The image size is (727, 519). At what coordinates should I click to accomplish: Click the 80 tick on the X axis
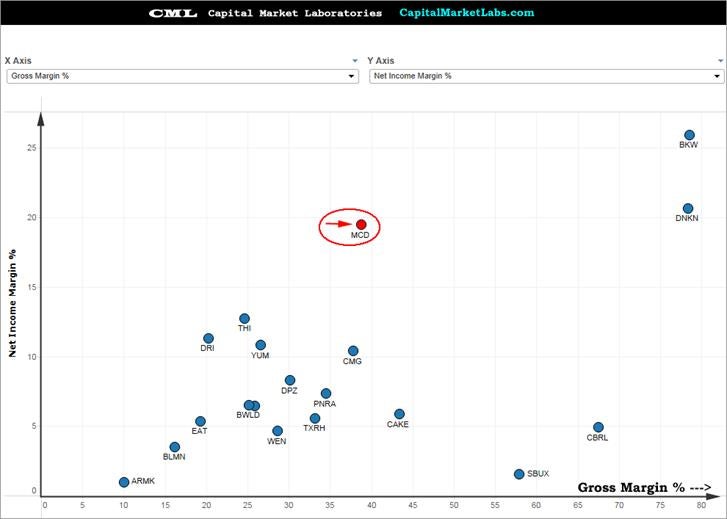point(701,505)
